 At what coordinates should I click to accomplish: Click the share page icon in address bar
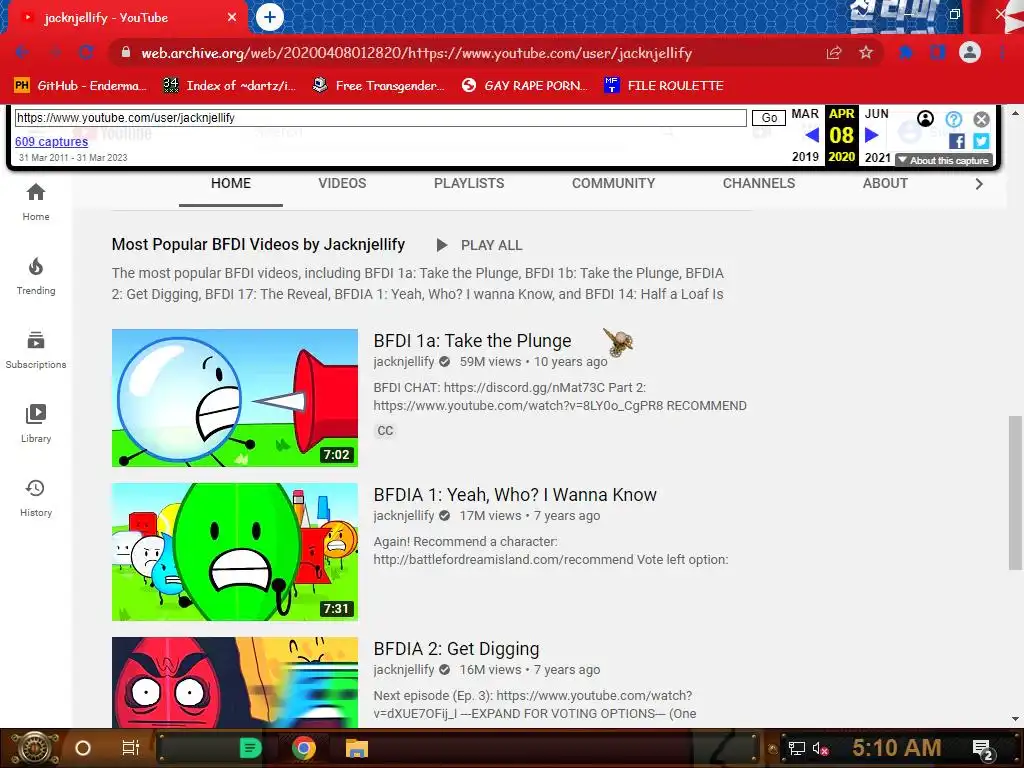coord(834,53)
